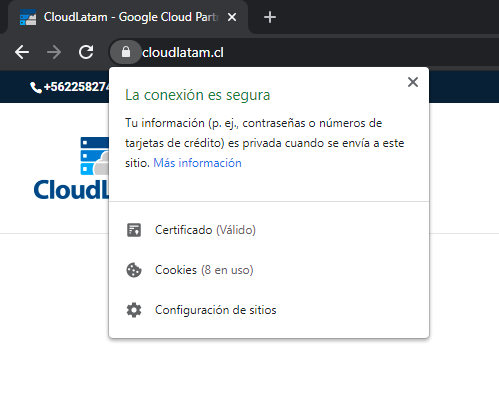Screen dimensions: 499x395
Task: Close the connection security popup
Action: tap(413, 82)
